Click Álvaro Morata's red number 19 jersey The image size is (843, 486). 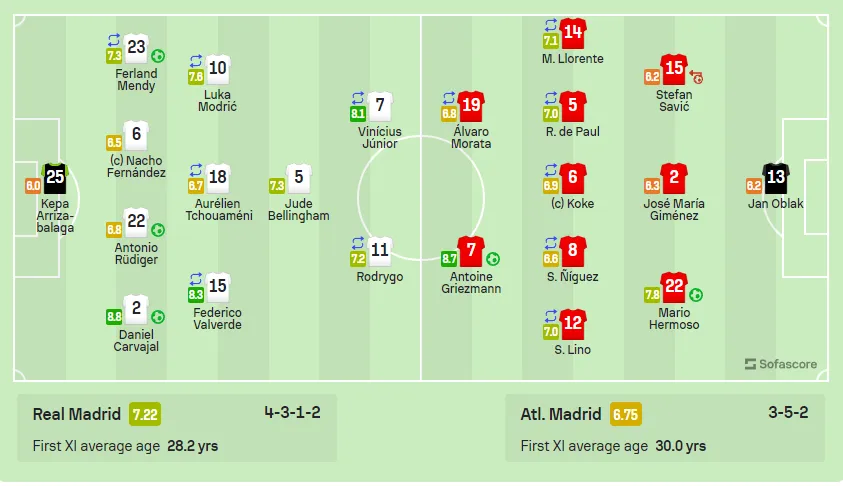pos(471,106)
